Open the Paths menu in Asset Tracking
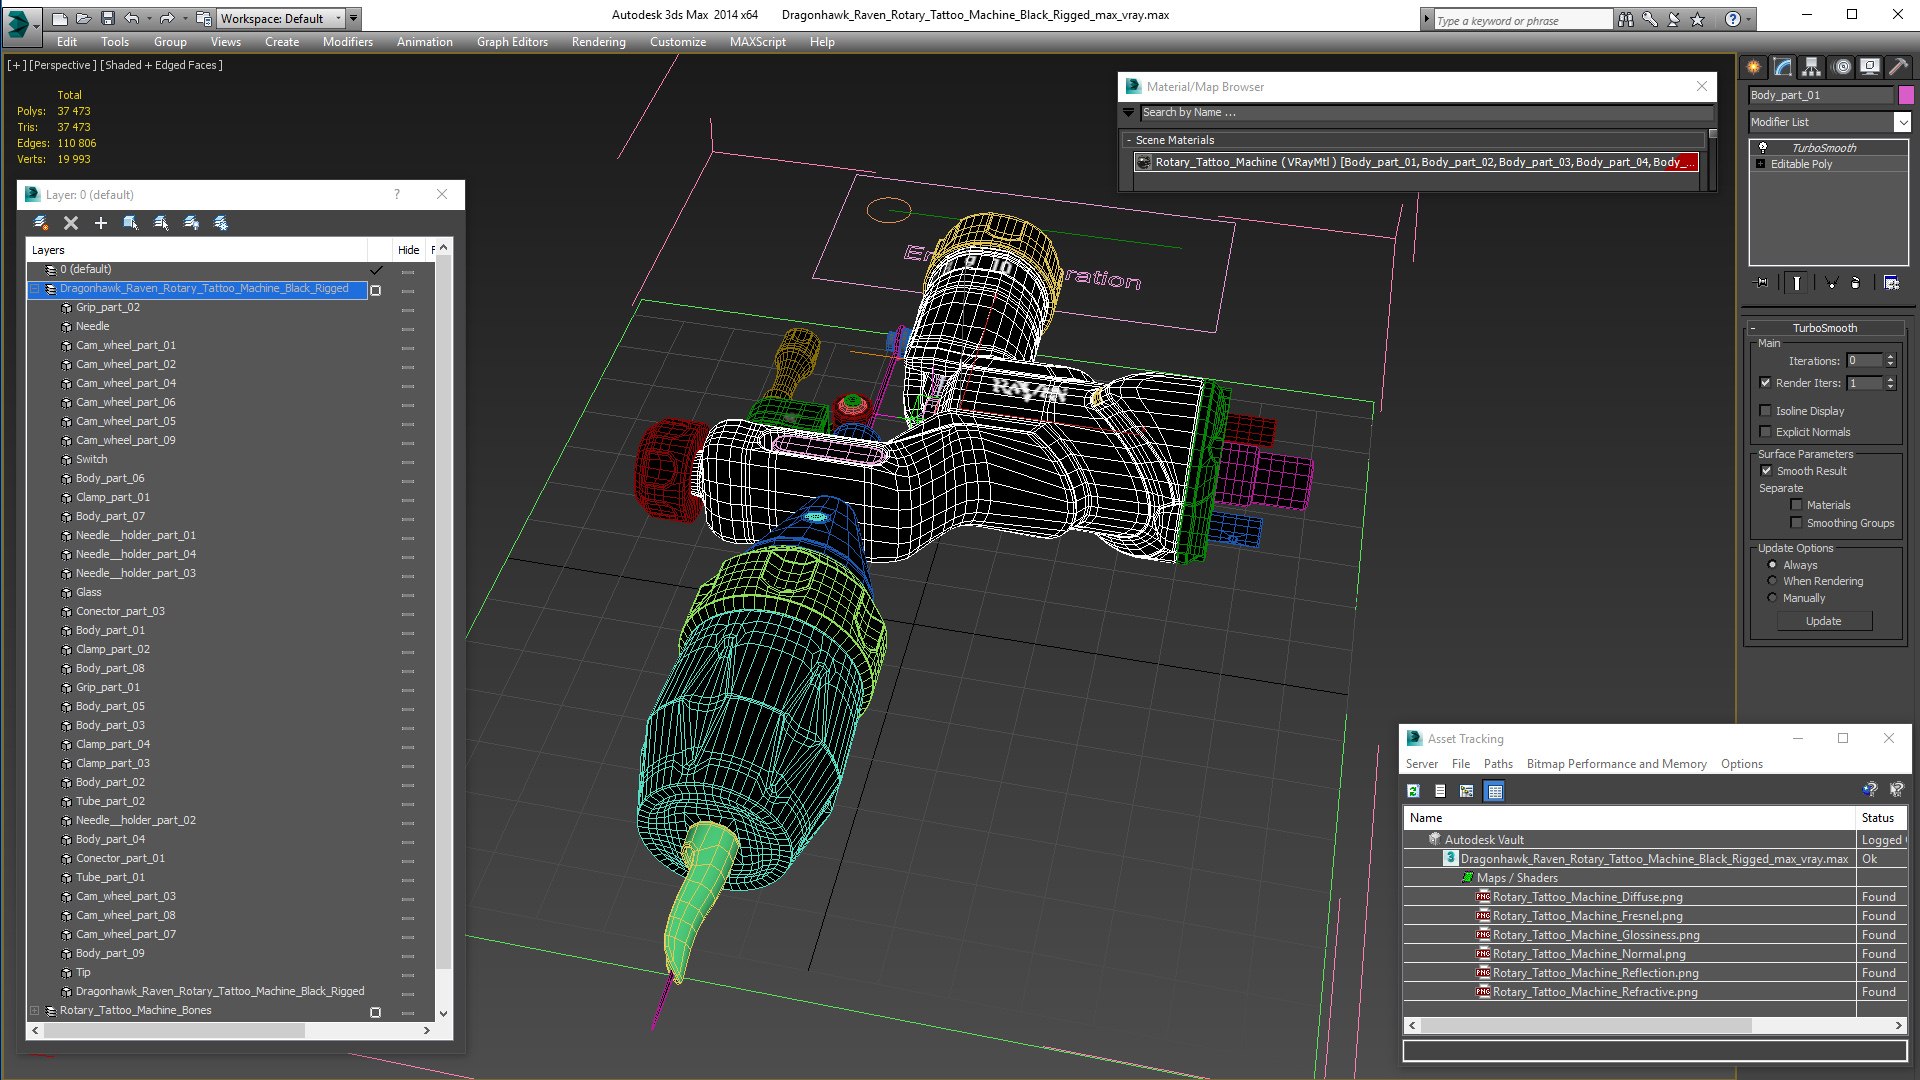 1498,764
